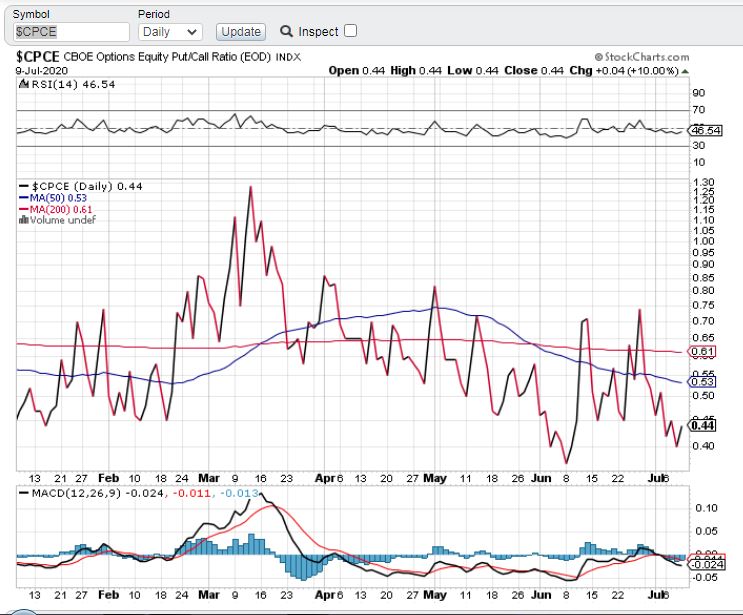Click the green up-arrow change icon

(x=685, y=71)
